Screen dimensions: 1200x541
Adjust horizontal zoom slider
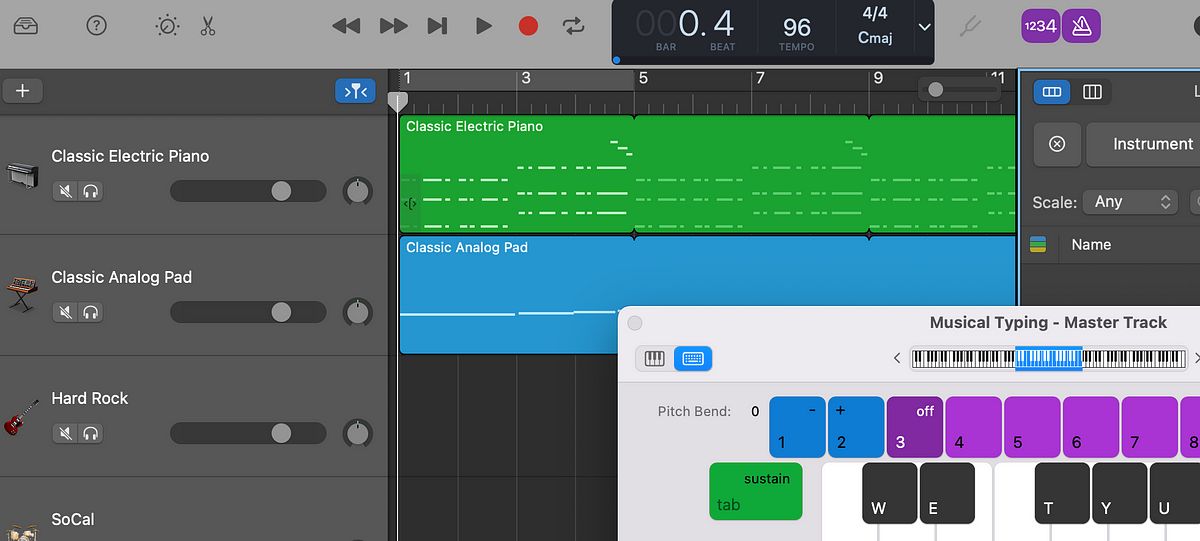click(958, 90)
